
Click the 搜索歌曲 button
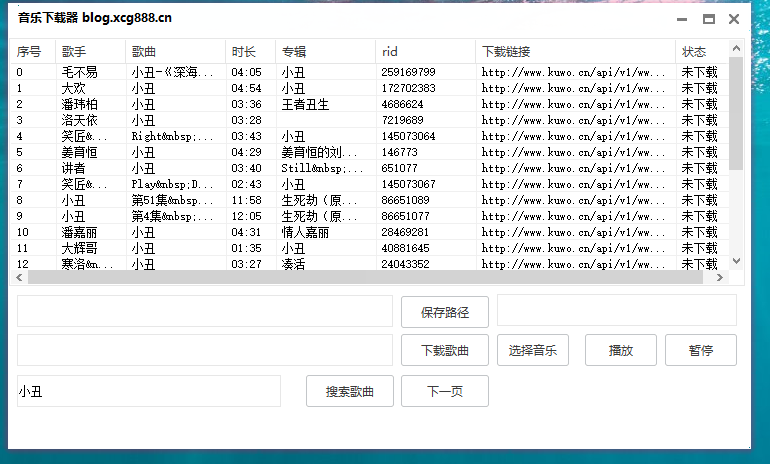tap(350, 391)
